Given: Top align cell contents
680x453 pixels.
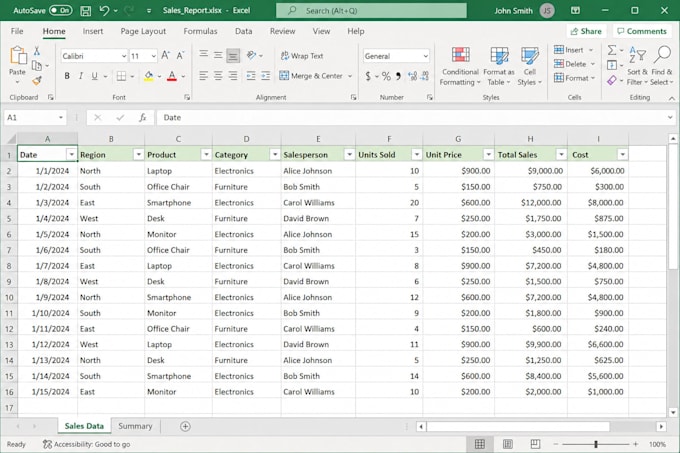Looking at the screenshot, I should (x=203, y=55).
